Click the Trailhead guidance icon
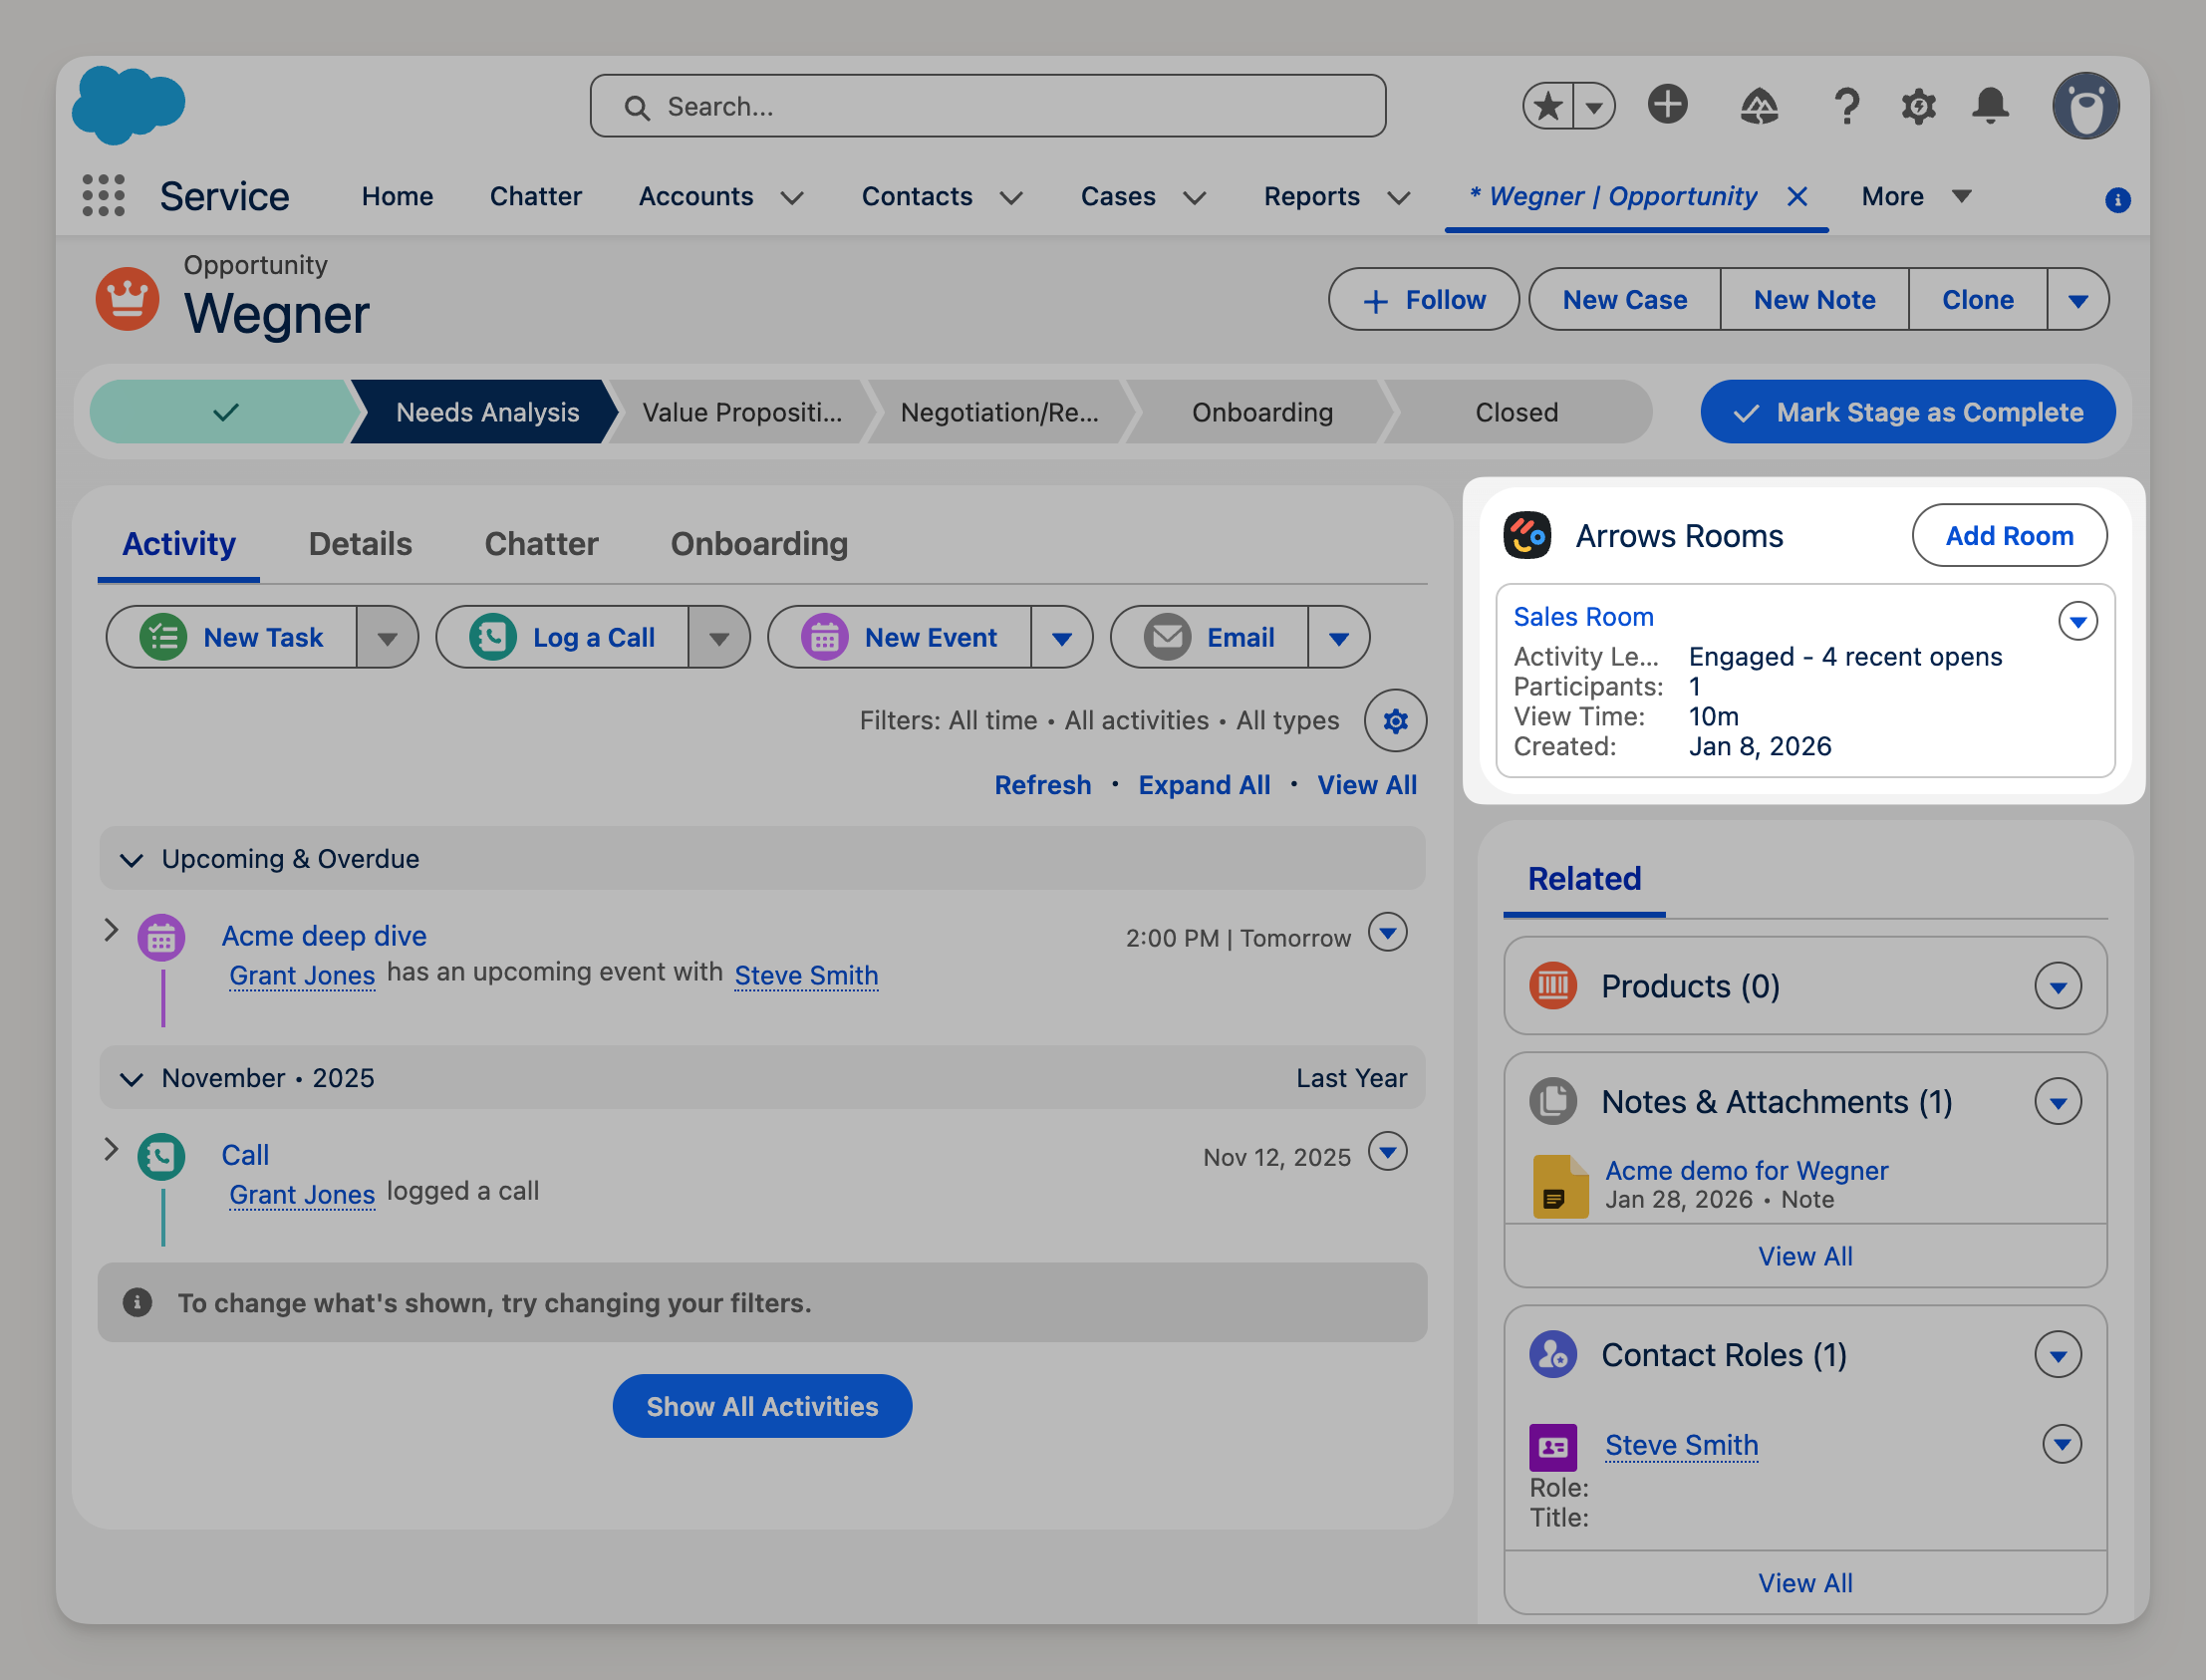 1759,106
